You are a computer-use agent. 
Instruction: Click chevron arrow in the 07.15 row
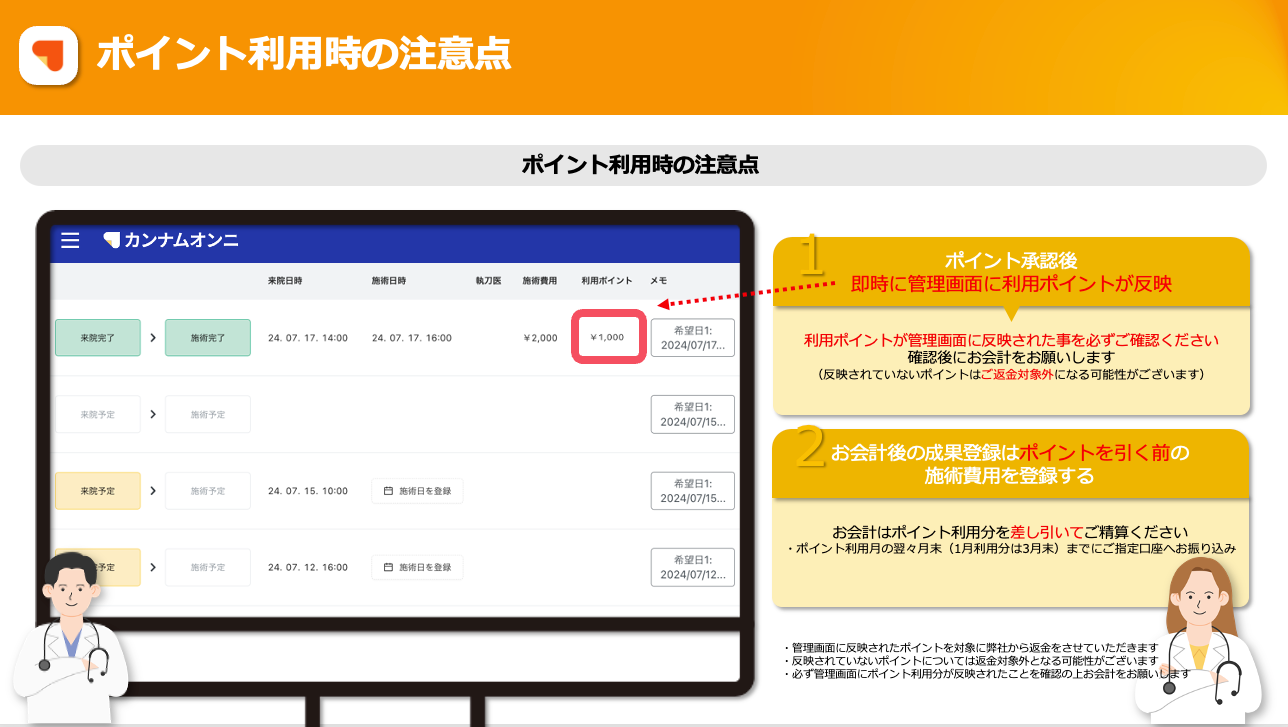153,491
